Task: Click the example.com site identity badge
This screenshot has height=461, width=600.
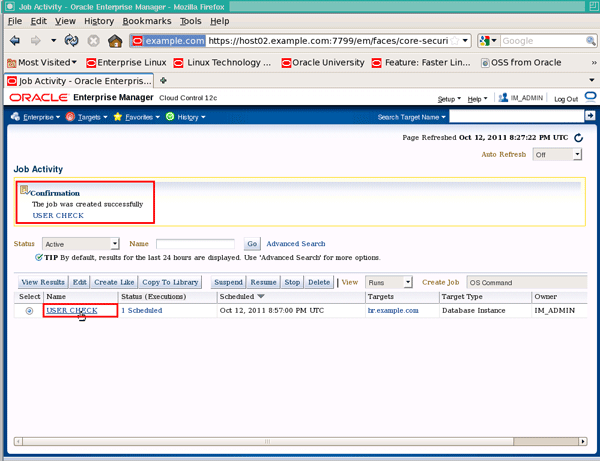Action: pyautogui.click(x=168, y=41)
